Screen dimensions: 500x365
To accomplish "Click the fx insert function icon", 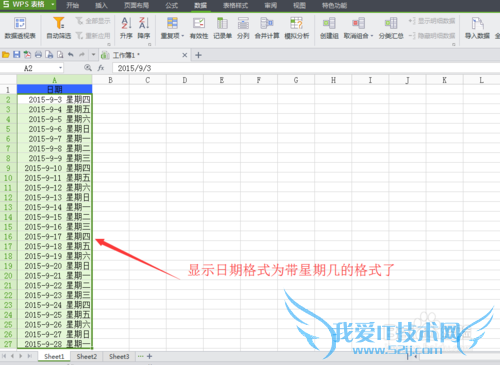I will 101,68.
